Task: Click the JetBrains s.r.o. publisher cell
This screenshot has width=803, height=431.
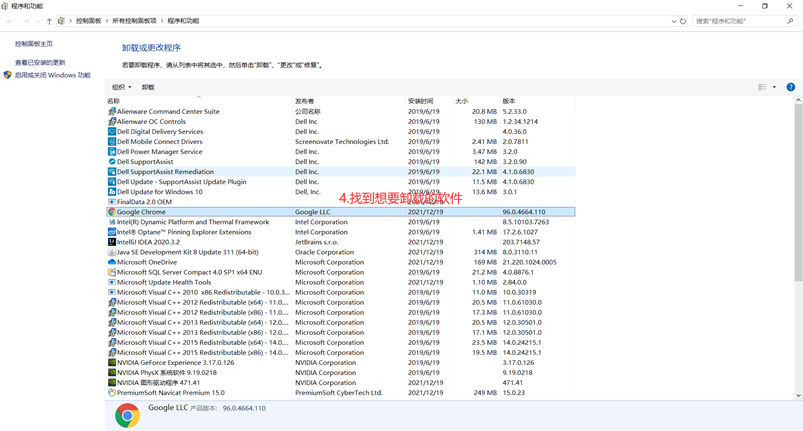Action: click(x=316, y=242)
